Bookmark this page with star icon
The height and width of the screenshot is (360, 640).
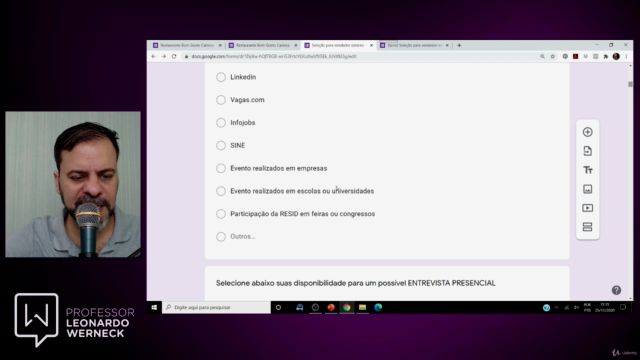pyautogui.click(x=553, y=56)
